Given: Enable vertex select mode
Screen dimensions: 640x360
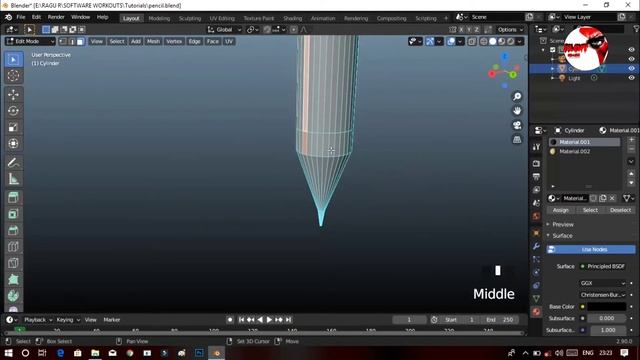Looking at the screenshot, I should coord(63,41).
